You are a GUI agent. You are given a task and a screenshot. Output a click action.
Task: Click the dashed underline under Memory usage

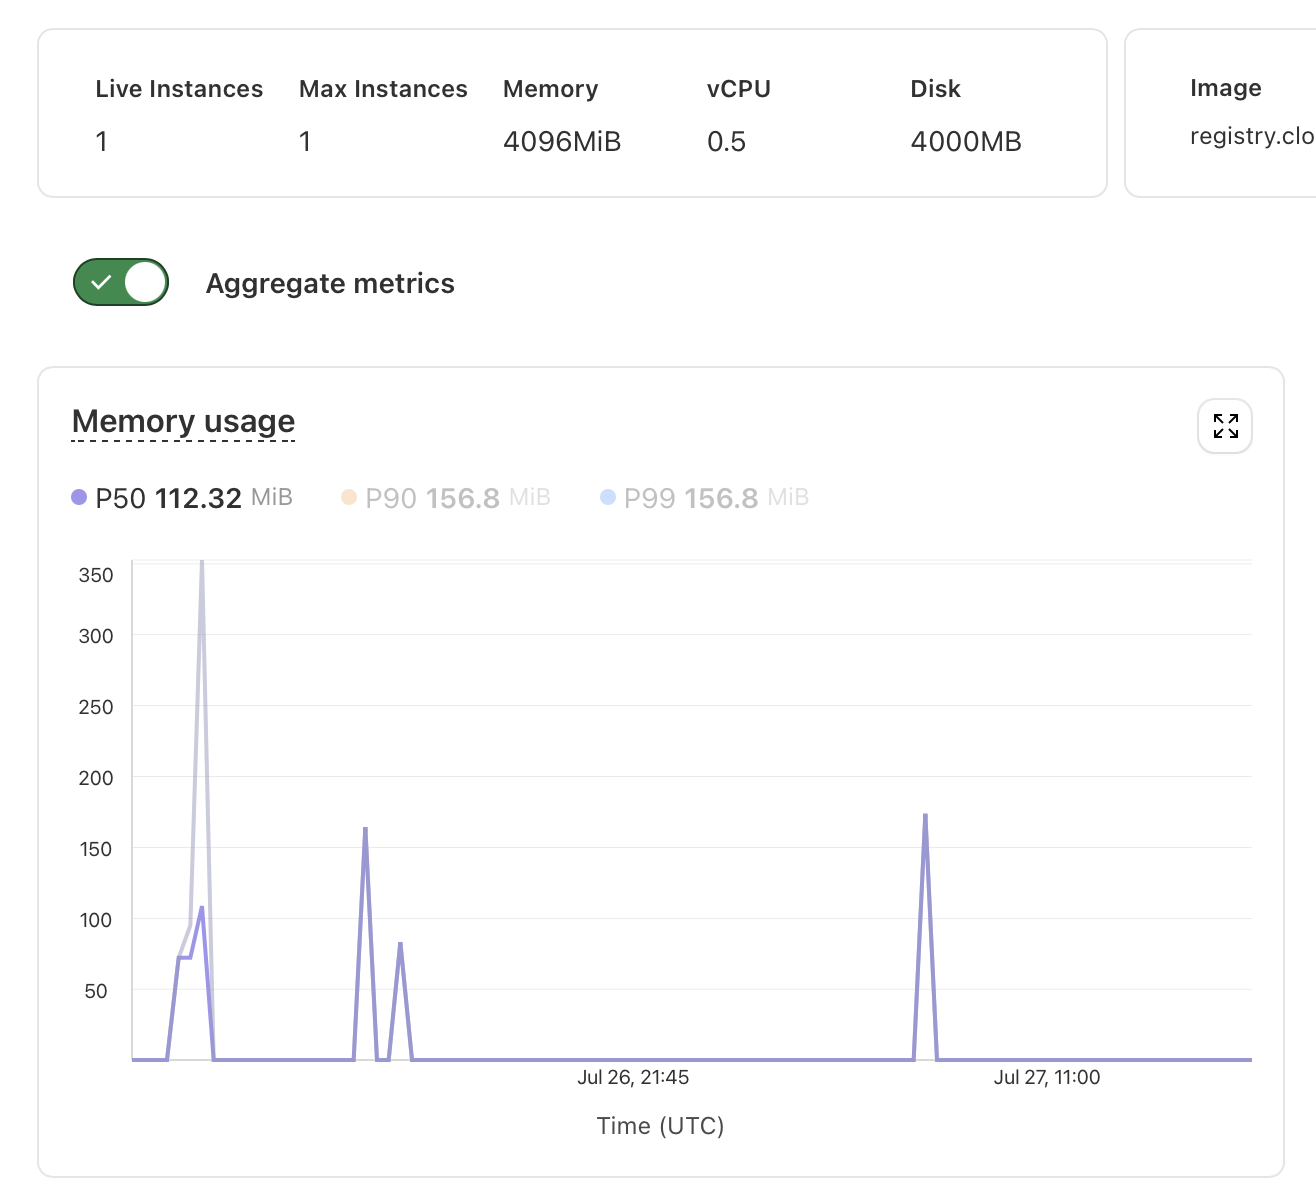coord(183,438)
